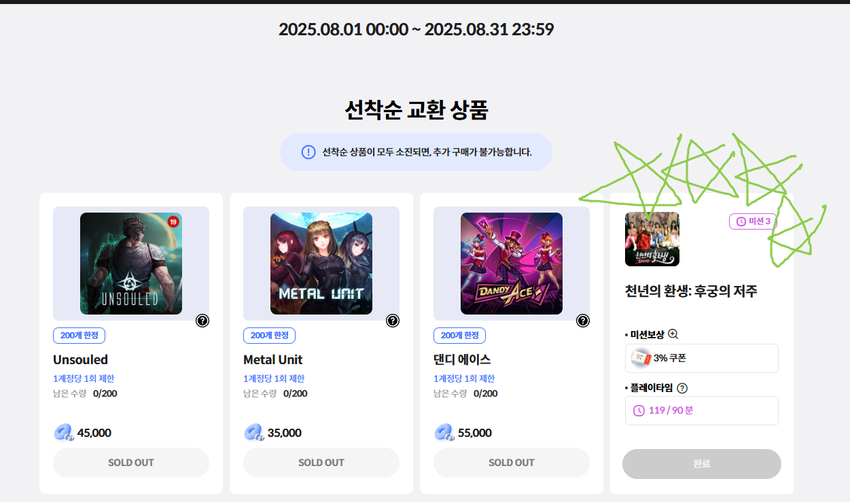Open the Metal Unit game cover image
850x502 pixels.
(321, 263)
